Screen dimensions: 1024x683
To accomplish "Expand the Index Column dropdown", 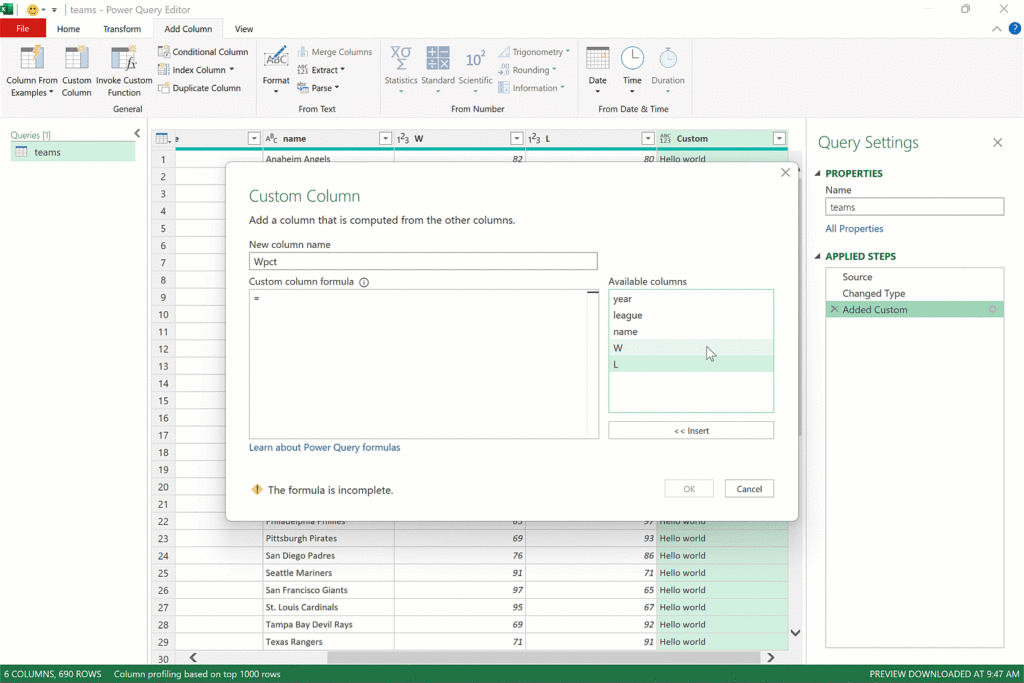I will tap(232, 70).
